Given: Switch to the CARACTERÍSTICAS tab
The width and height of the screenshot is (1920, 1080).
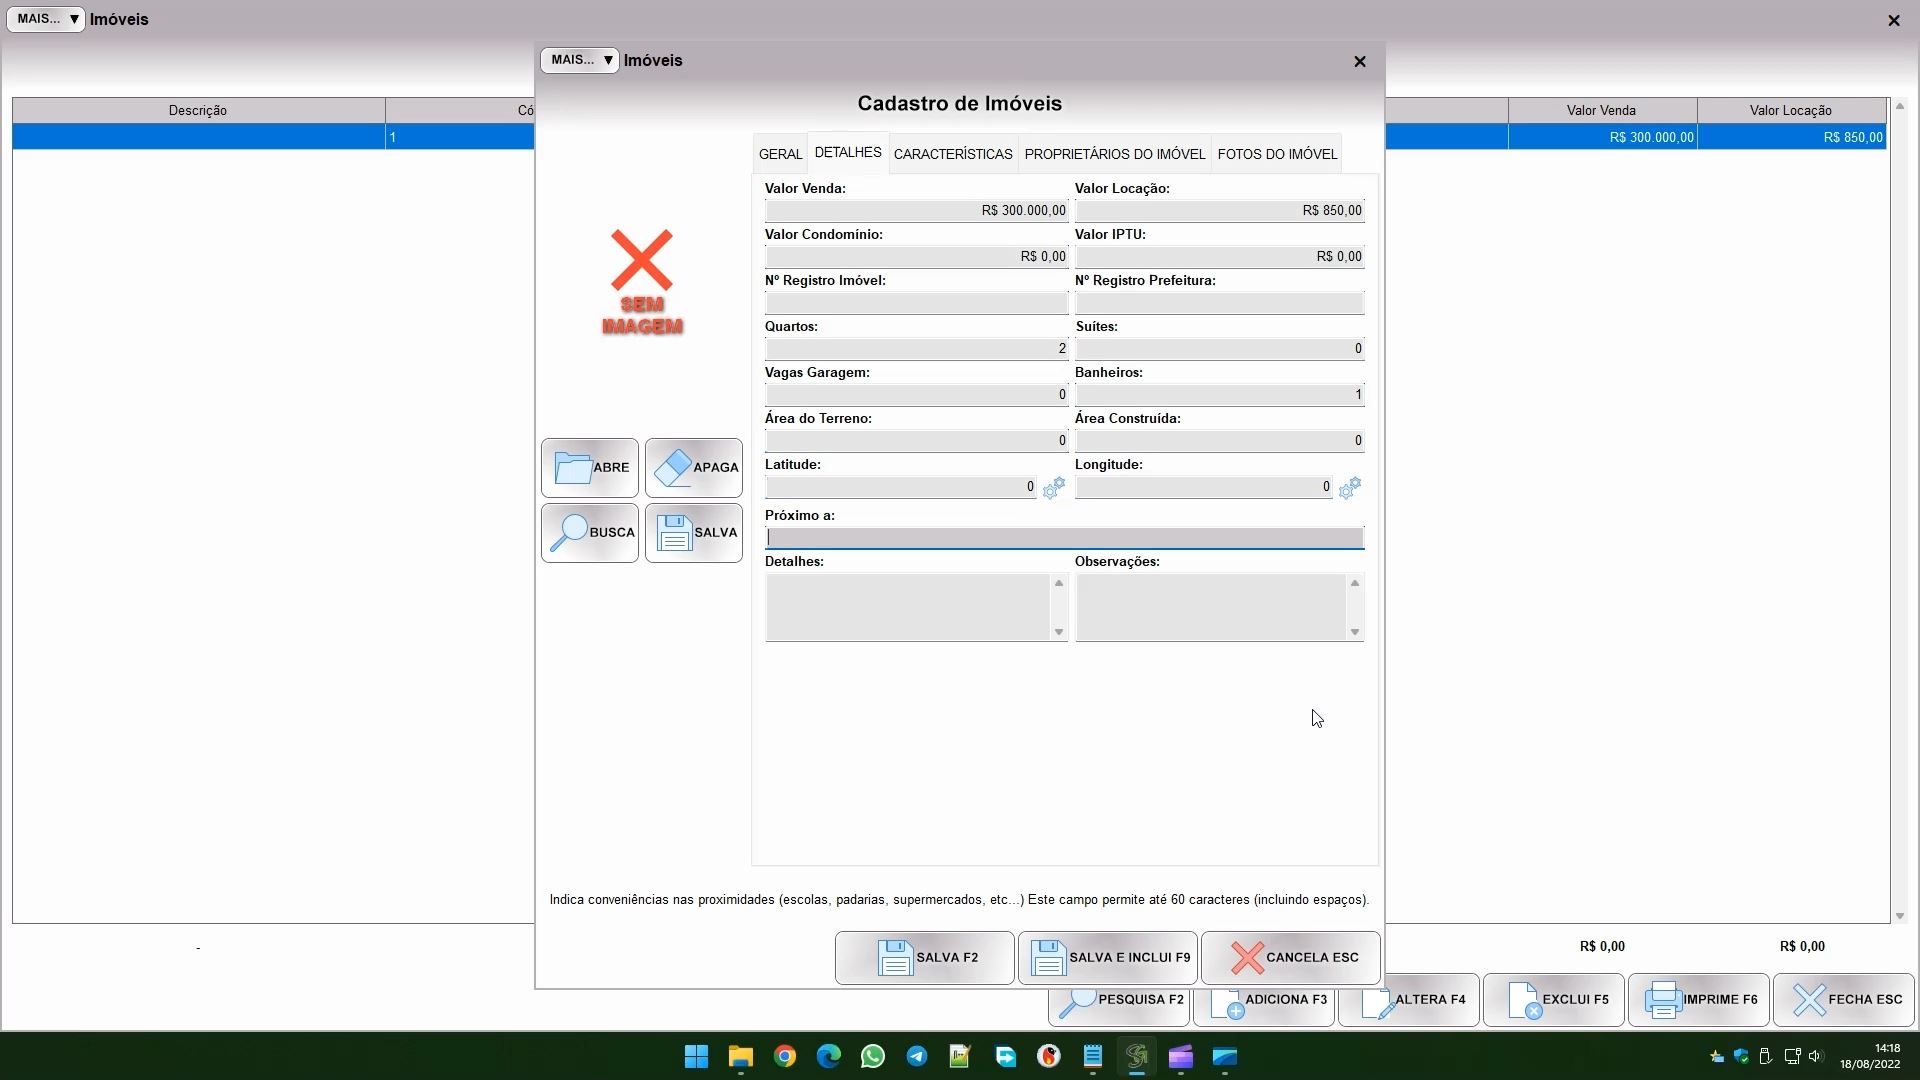Looking at the screenshot, I should pyautogui.click(x=953, y=155).
